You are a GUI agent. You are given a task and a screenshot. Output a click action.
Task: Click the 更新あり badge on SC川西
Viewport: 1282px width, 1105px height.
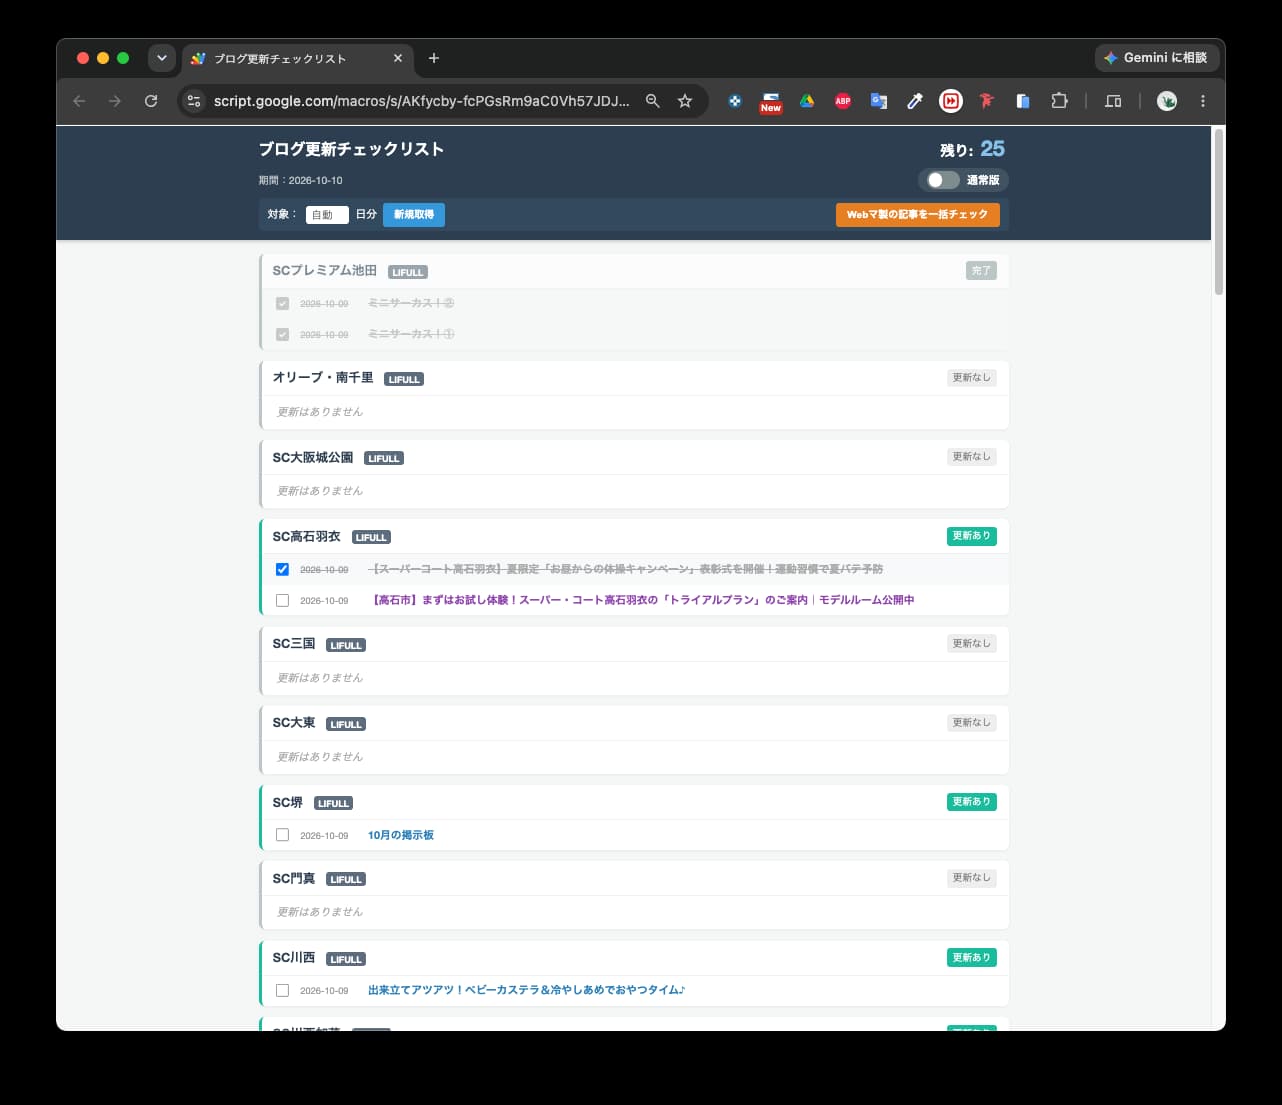pos(971,957)
